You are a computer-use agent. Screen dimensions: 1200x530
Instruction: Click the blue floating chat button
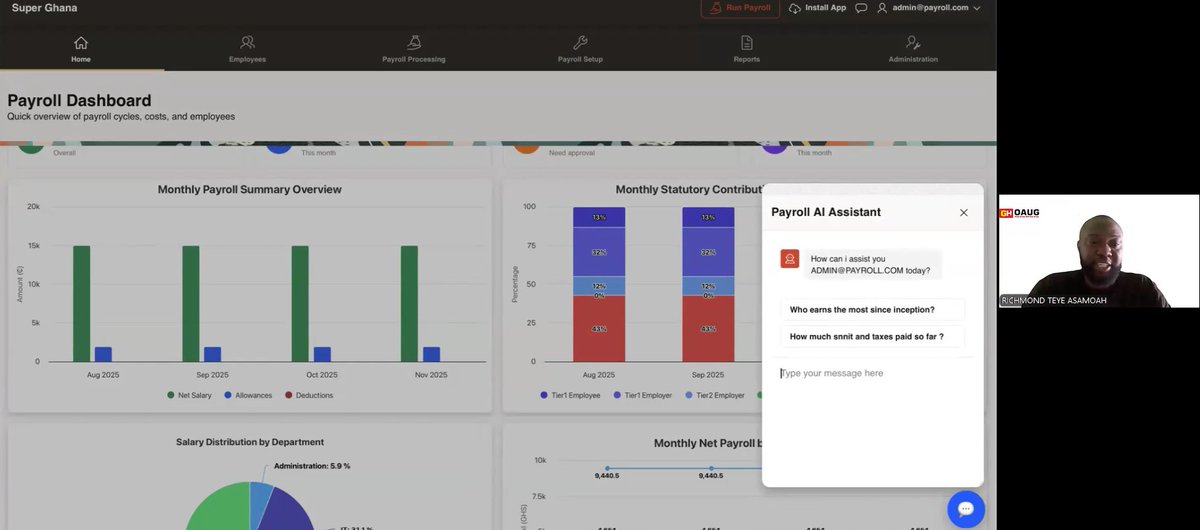(966, 509)
